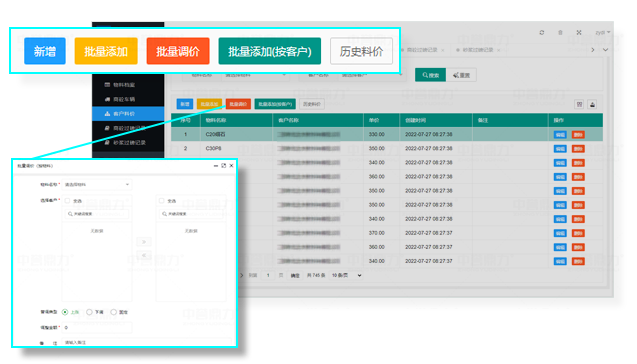Open the 10条/页 page size dropdown

point(346,275)
